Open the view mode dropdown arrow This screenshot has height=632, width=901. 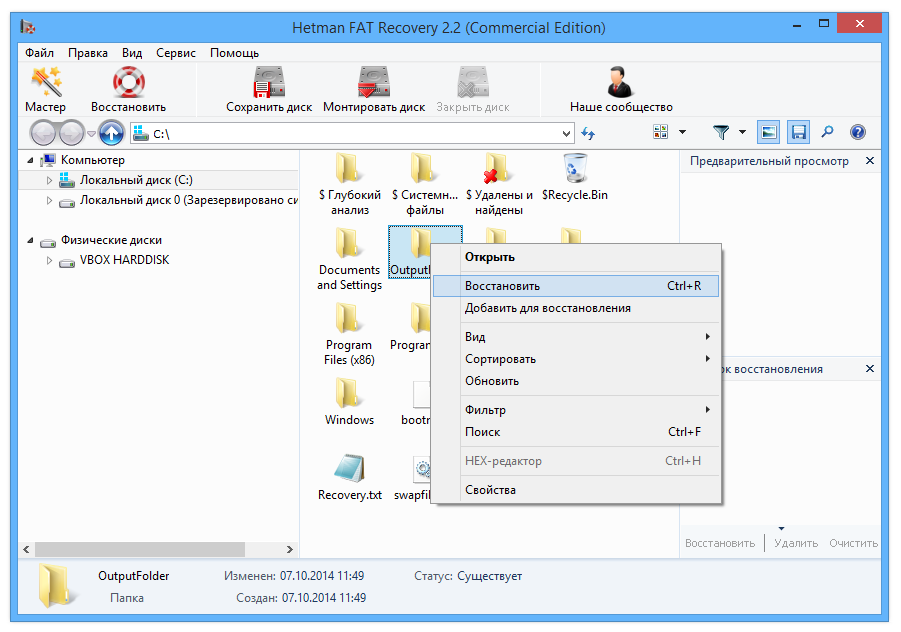[682, 132]
